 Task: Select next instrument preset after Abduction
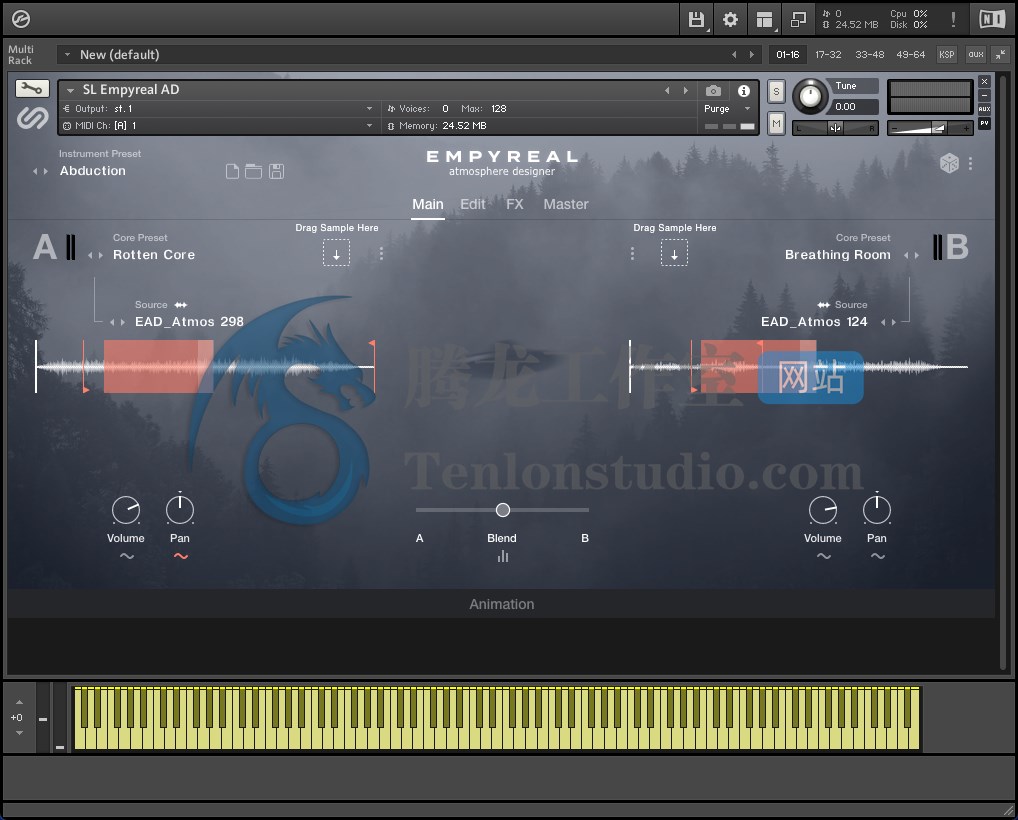pos(45,171)
